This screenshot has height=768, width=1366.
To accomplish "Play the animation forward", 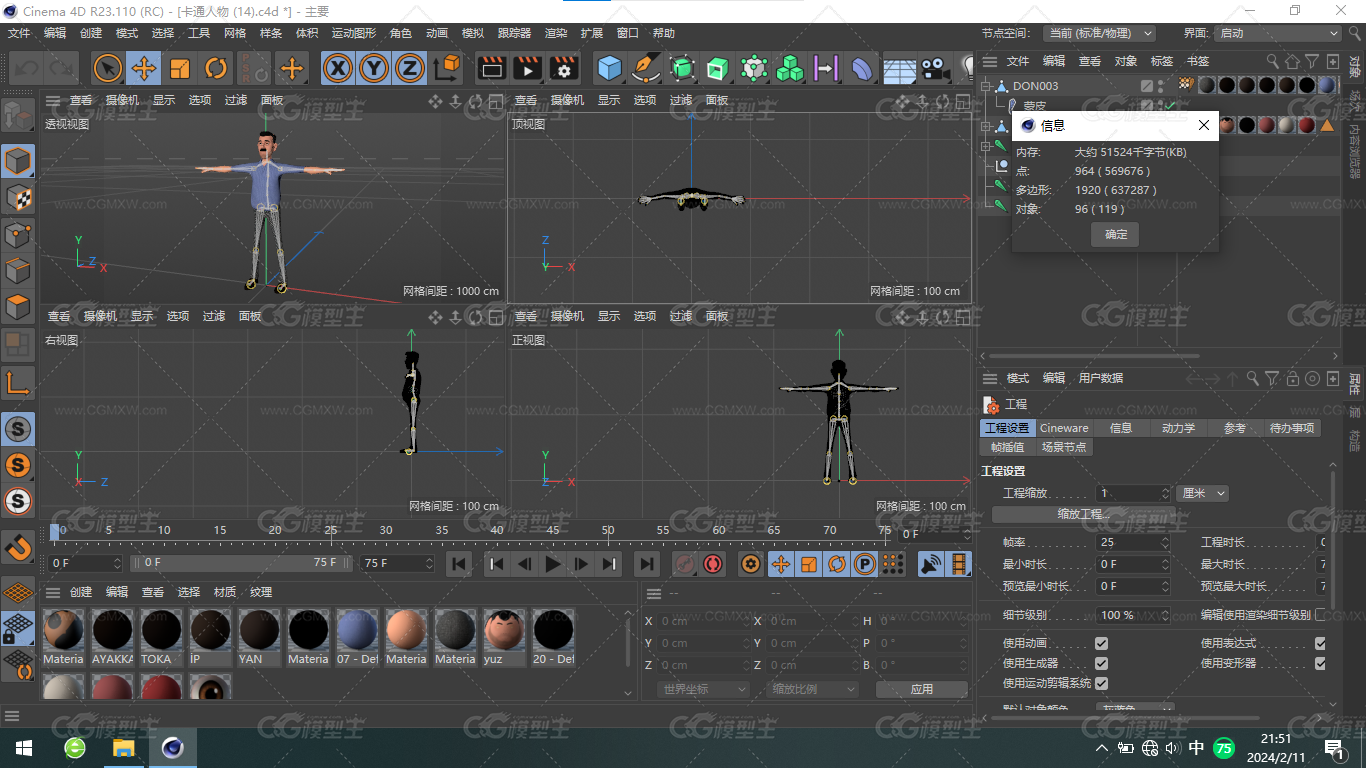I will pos(553,564).
